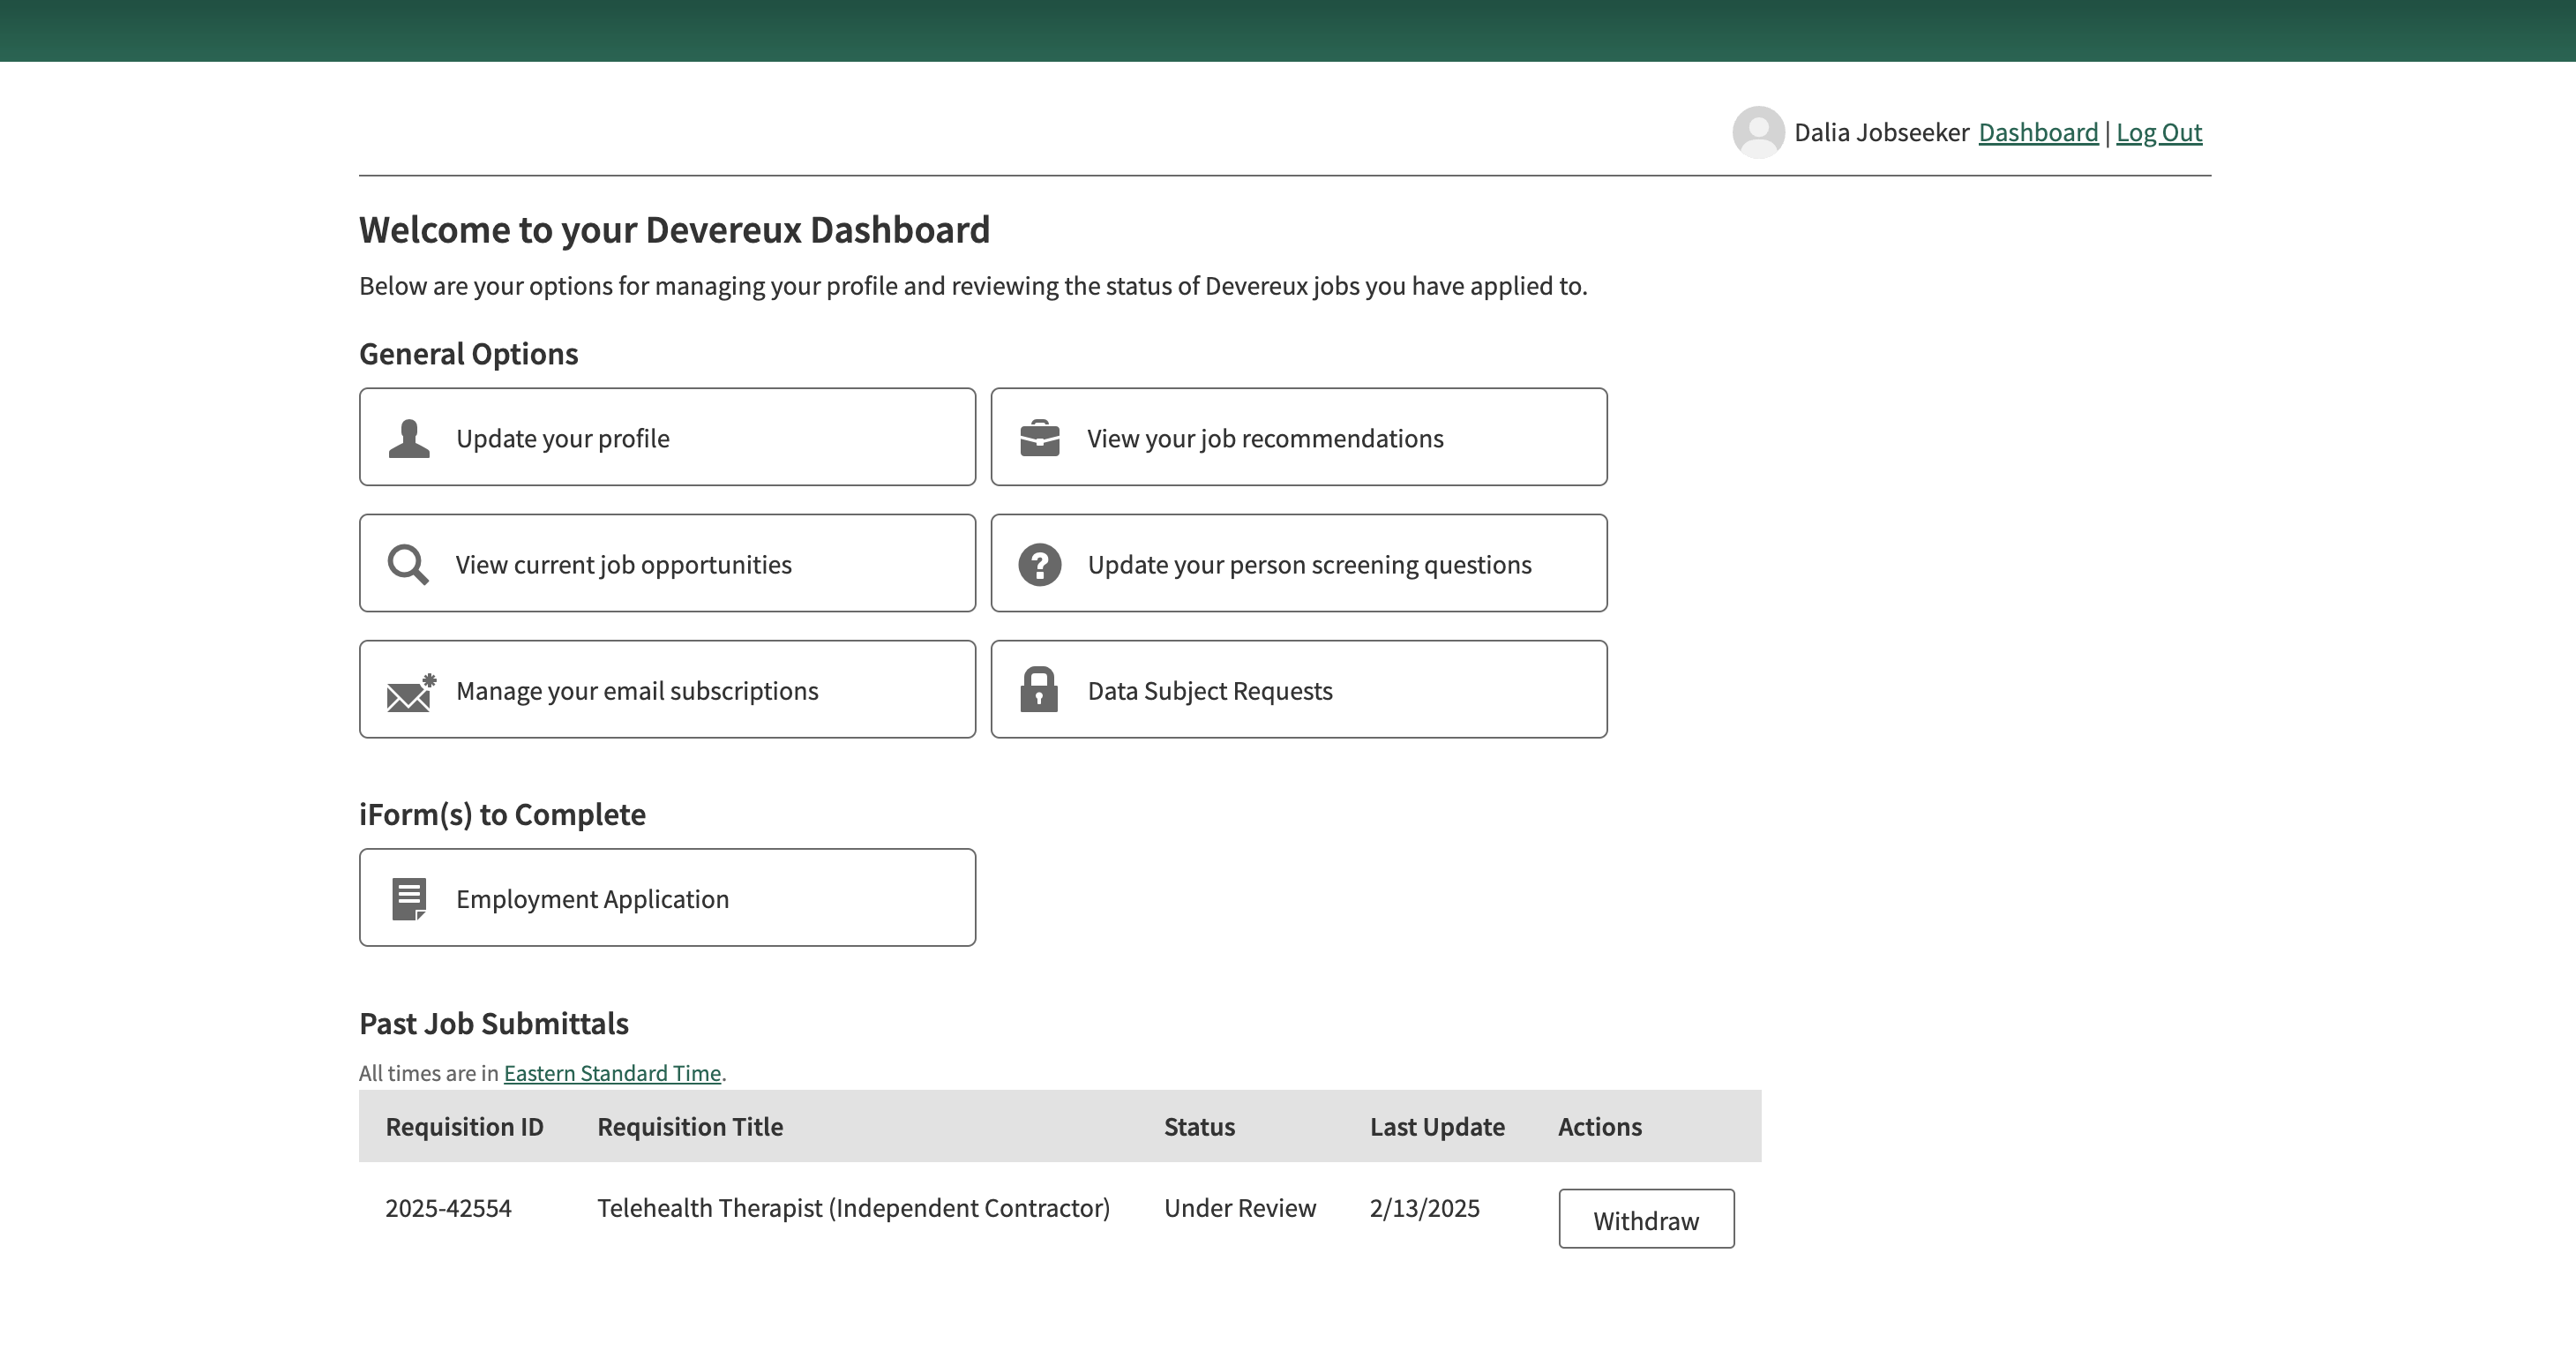The width and height of the screenshot is (2576, 1351).
Task: Open the Eastern Standard Time link
Action: [x=612, y=1073]
